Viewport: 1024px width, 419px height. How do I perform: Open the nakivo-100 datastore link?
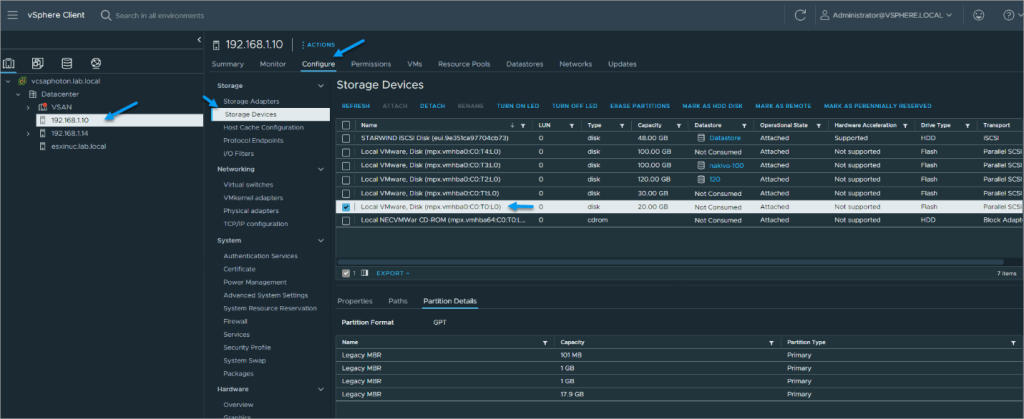[726, 165]
